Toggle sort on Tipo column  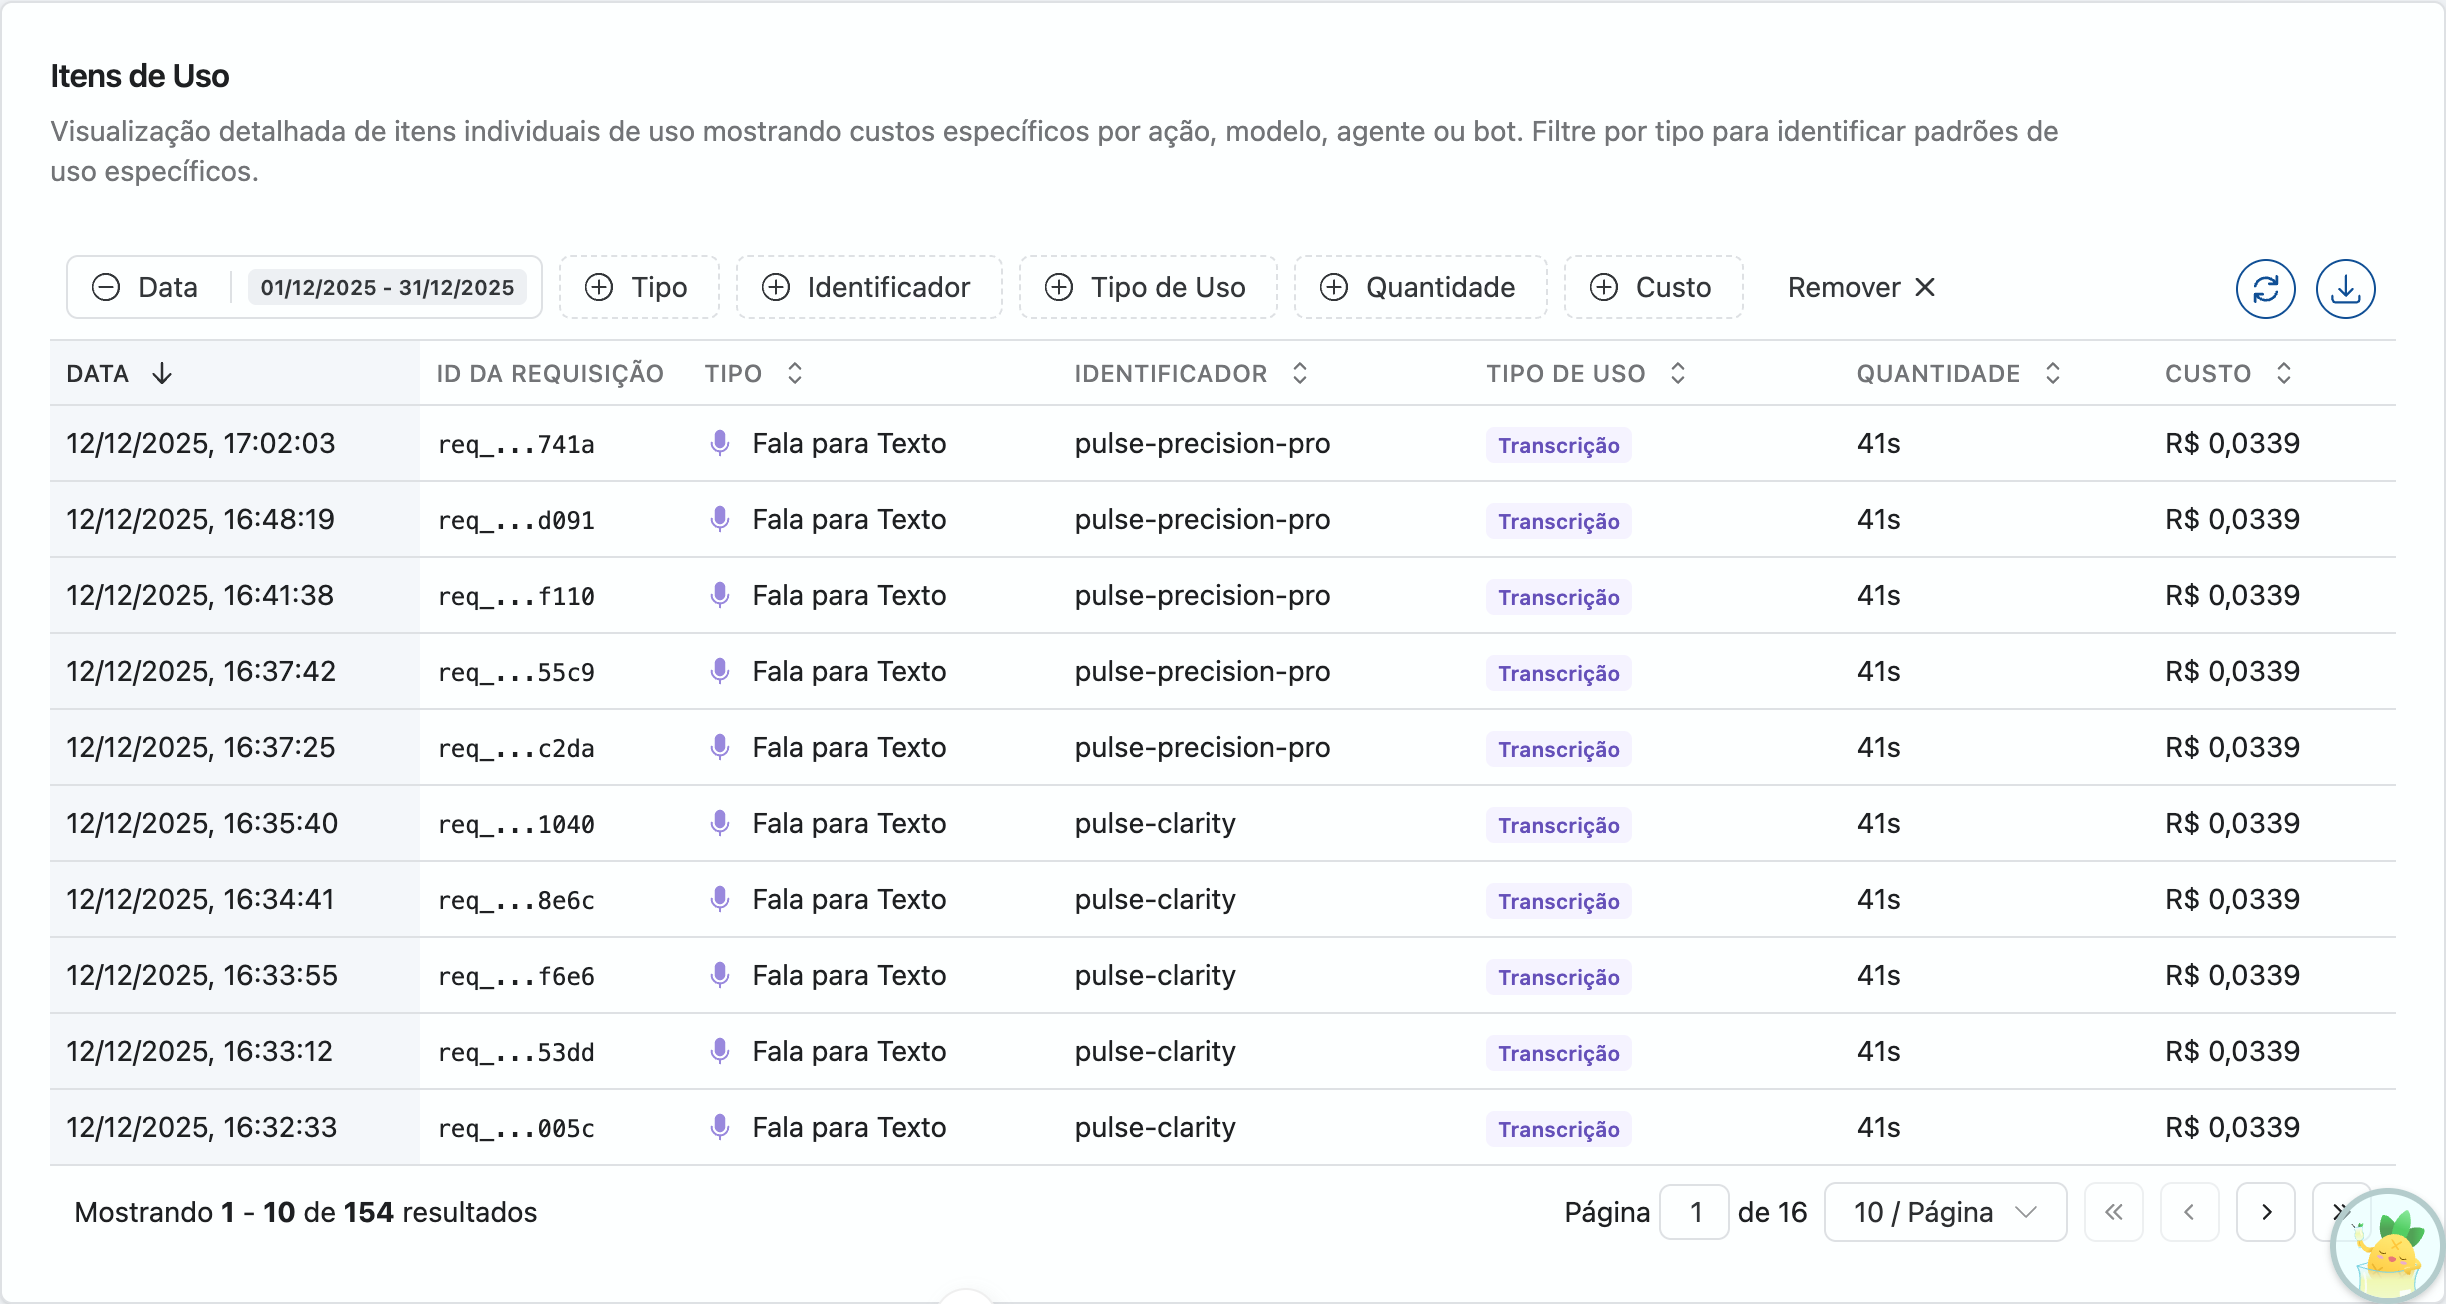[x=795, y=374]
